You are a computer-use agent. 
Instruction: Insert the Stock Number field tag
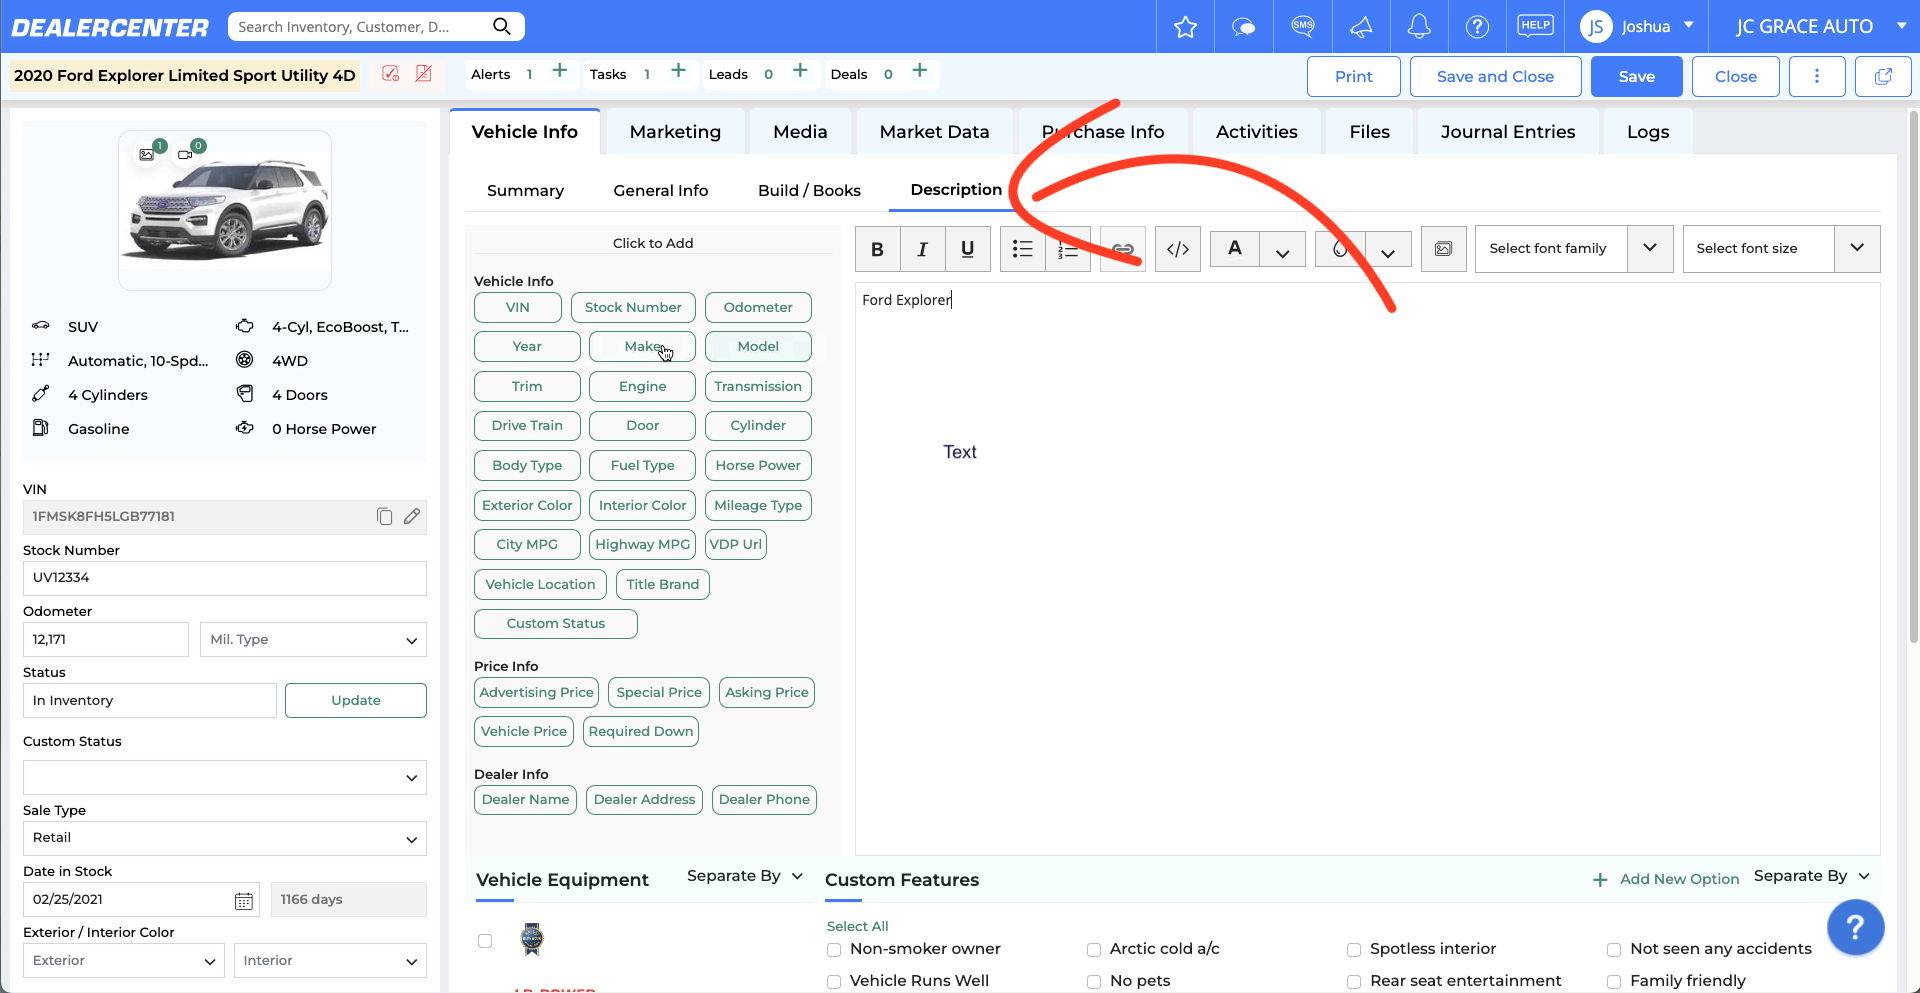tap(633, 307)
